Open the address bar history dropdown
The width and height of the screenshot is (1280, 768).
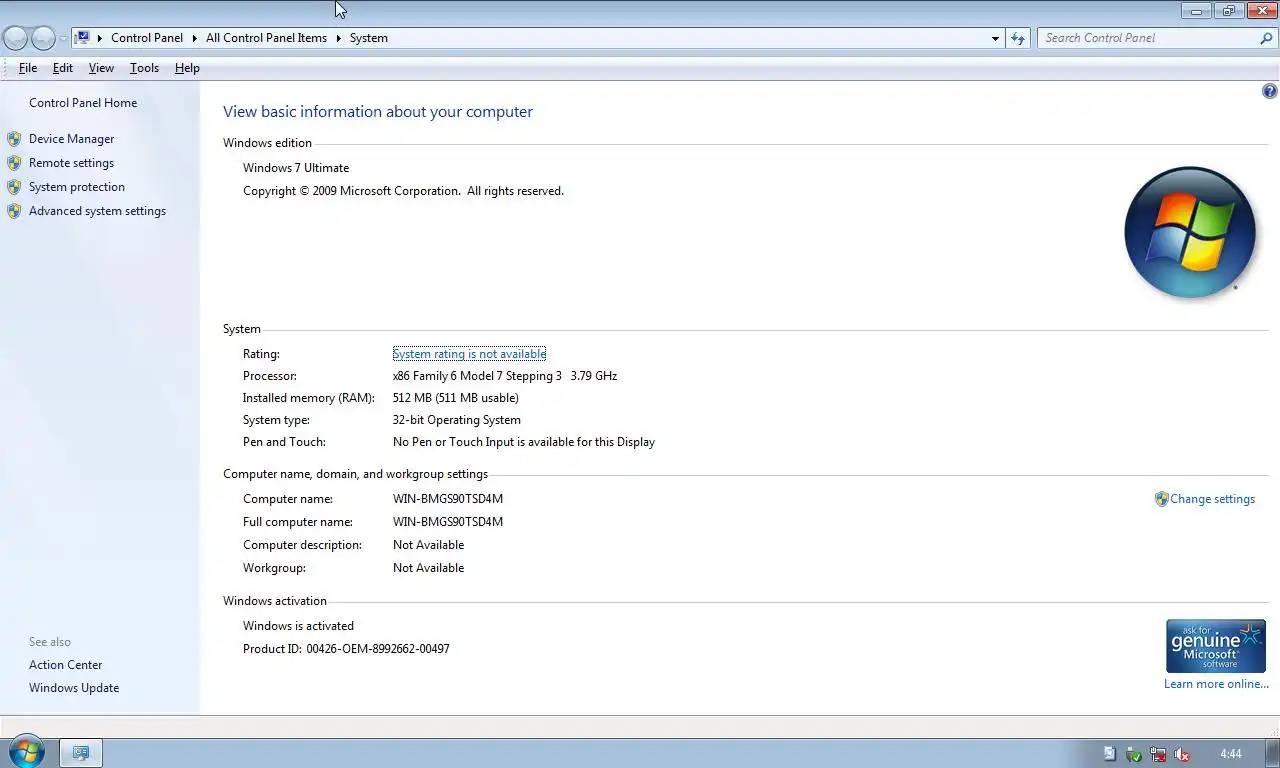[995, 38]
